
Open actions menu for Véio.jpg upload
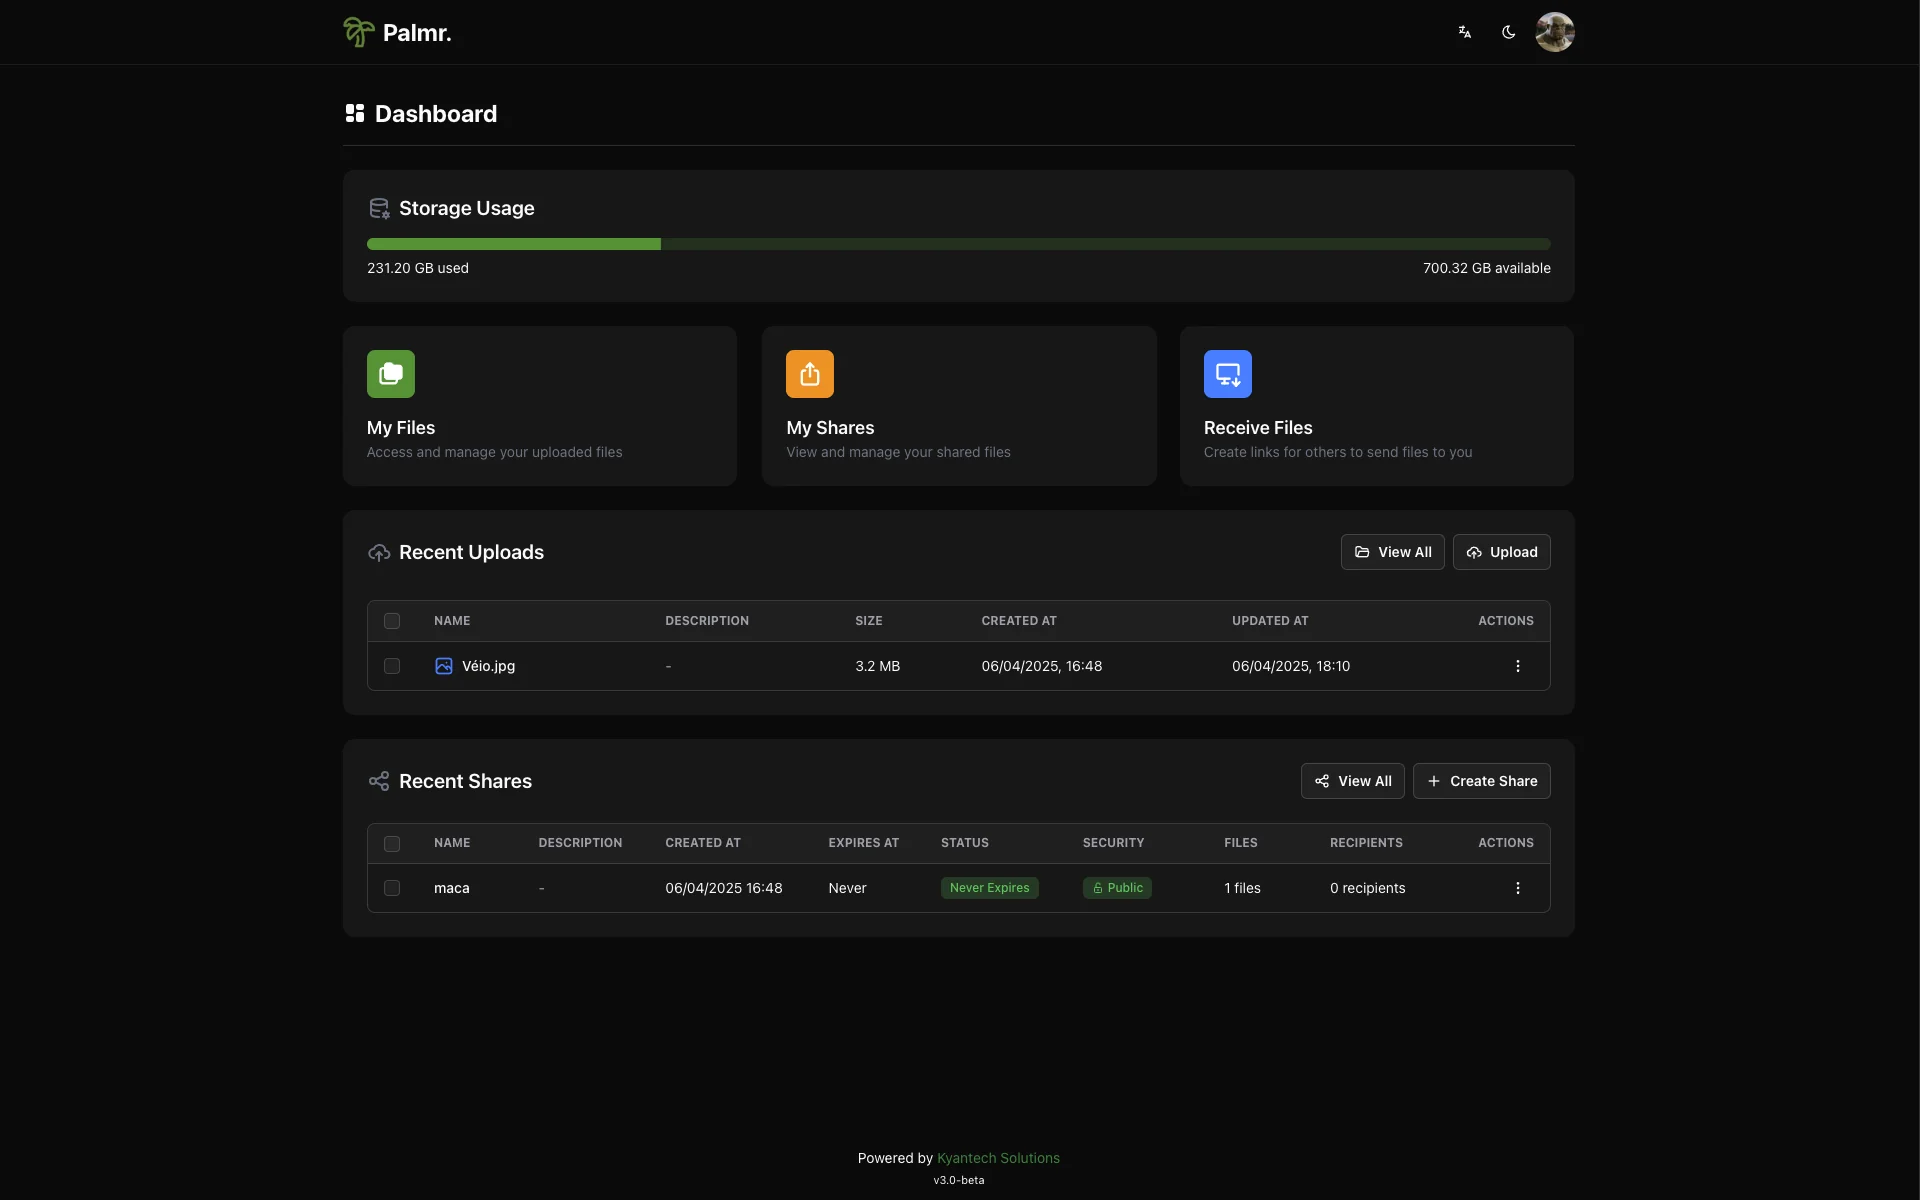tap(1518, 665)
